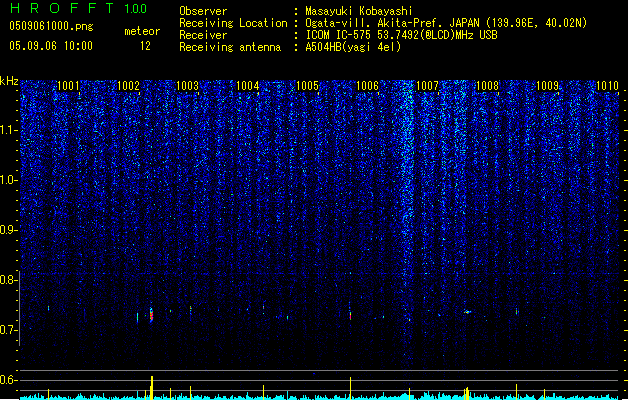Viewport: 629px width, 400px height.
Task: Click the 1004 time marker
Action: pyautogui.click(x=248, y=85)
